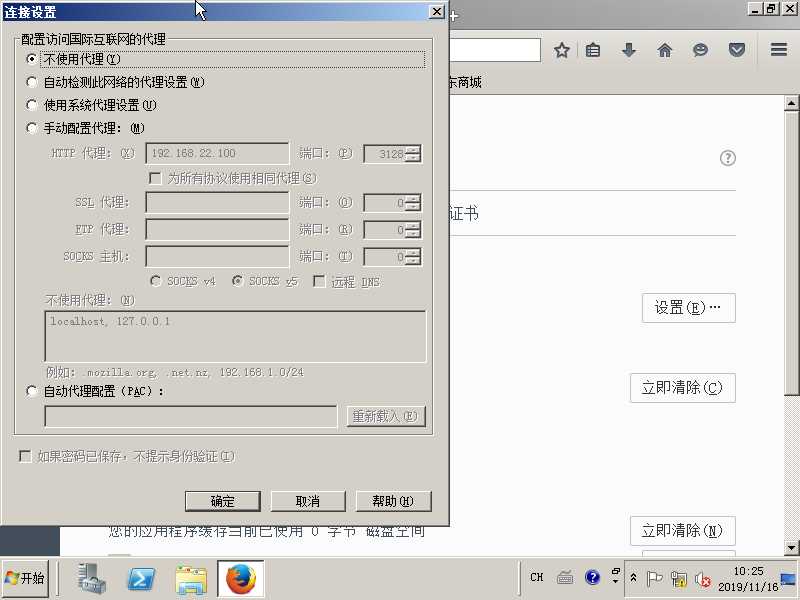Click 取消 to cancel the dialog
The height and width of the screenshot is (600, 800).
308,501
